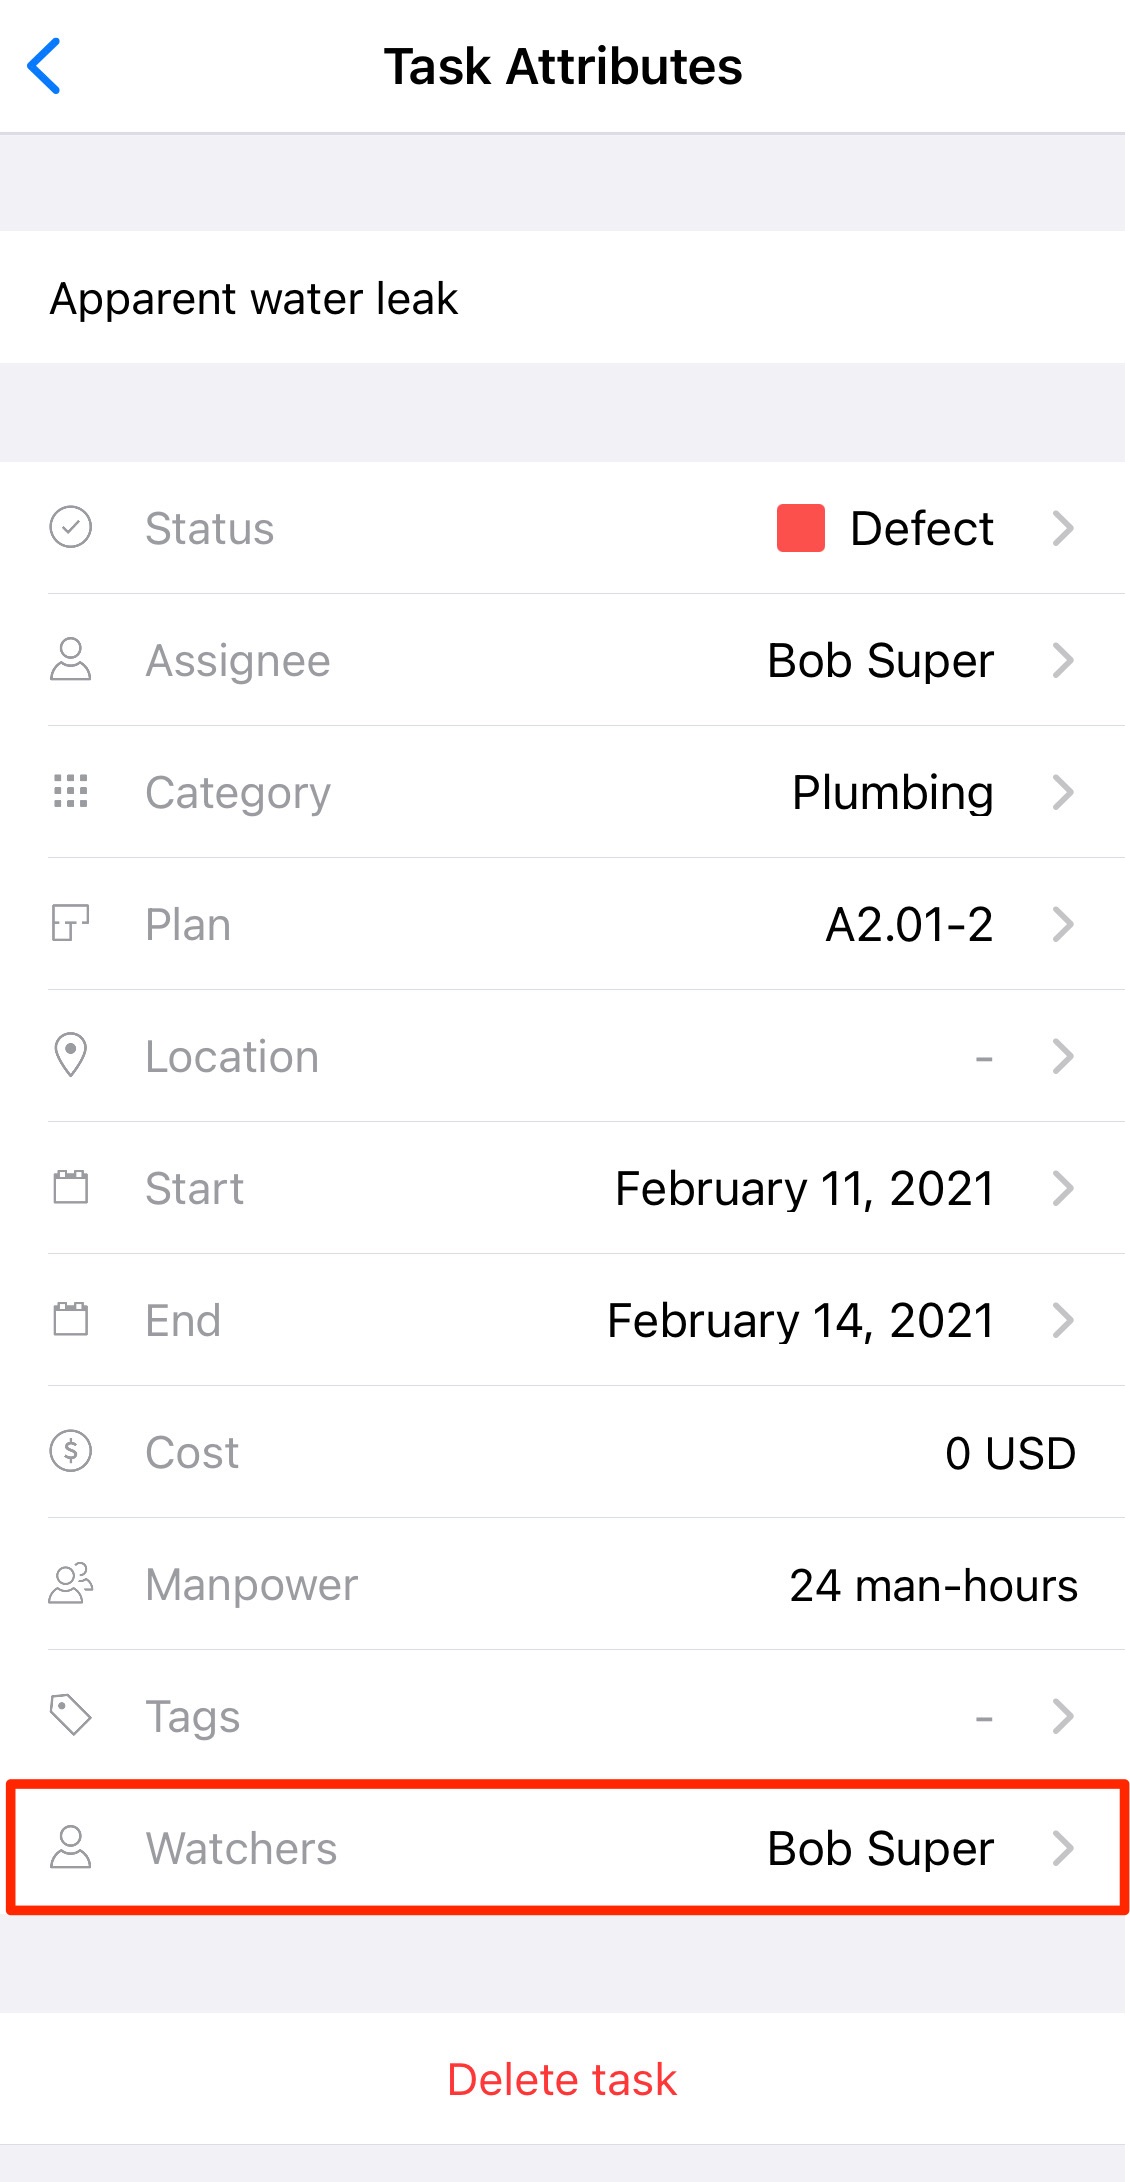Image resolution: width=1130 pixels, height=2182 pixels.
Task: Open Tags selection chevron
Action: (1063, 1716)
